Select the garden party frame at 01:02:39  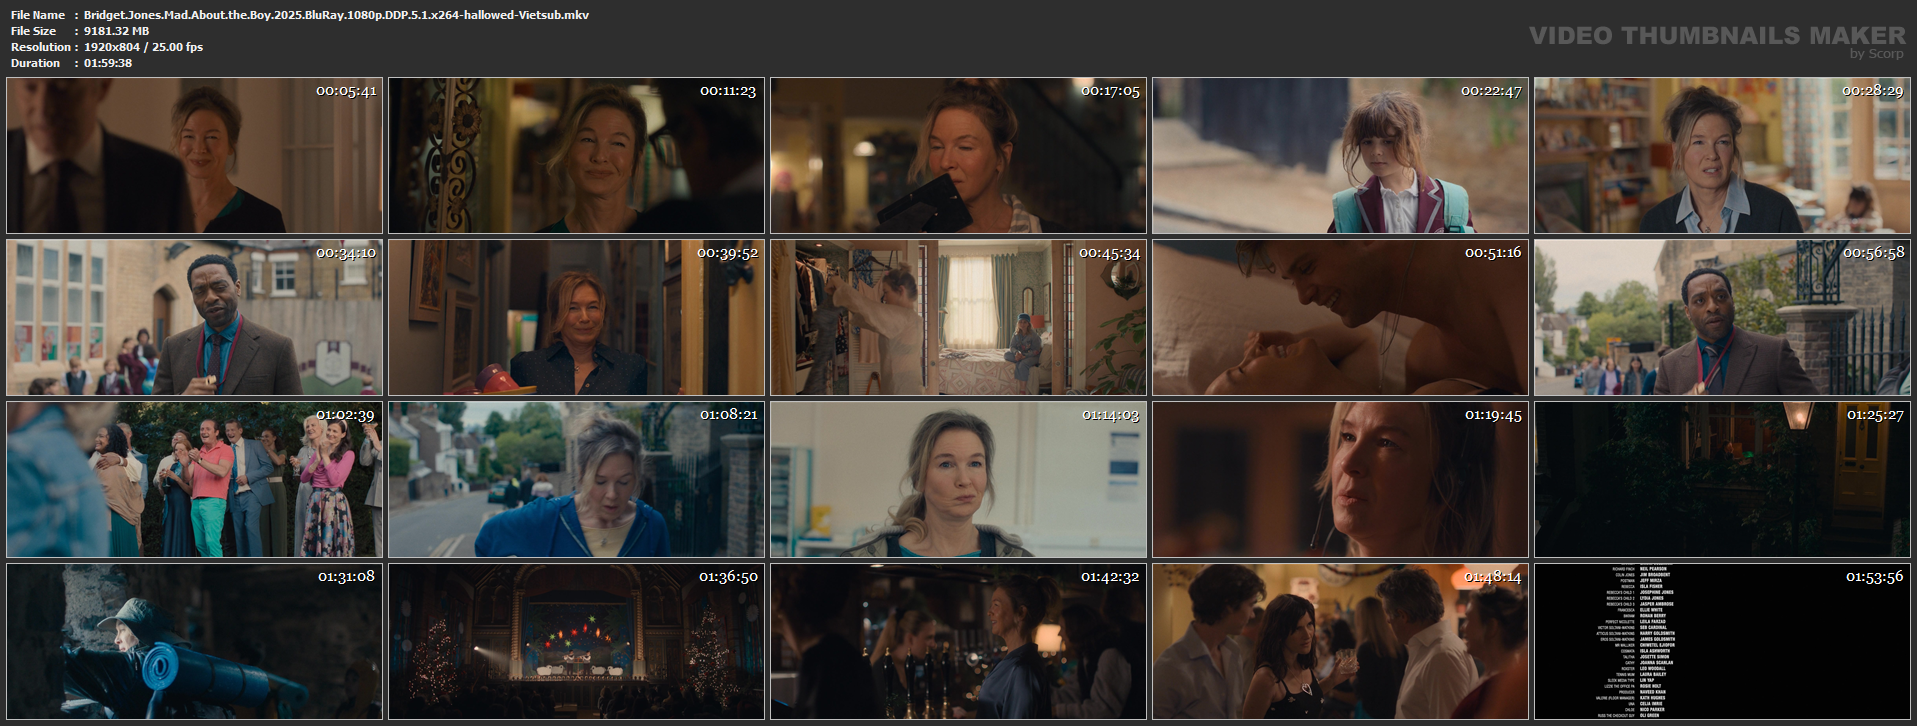pyautogui.click(x=194, y=480)
